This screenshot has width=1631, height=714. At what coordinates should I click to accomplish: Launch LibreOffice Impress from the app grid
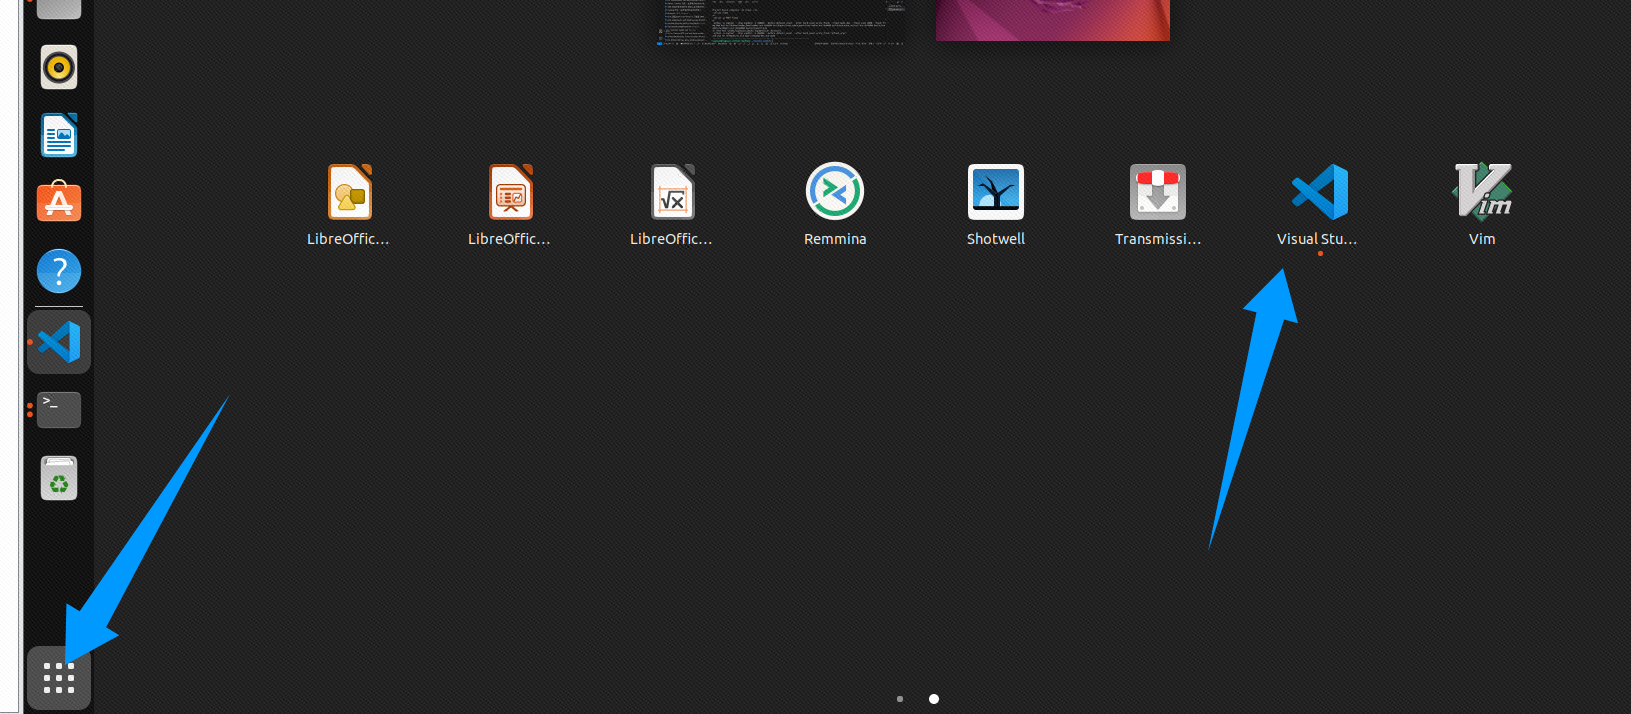(x=510, y=205)
